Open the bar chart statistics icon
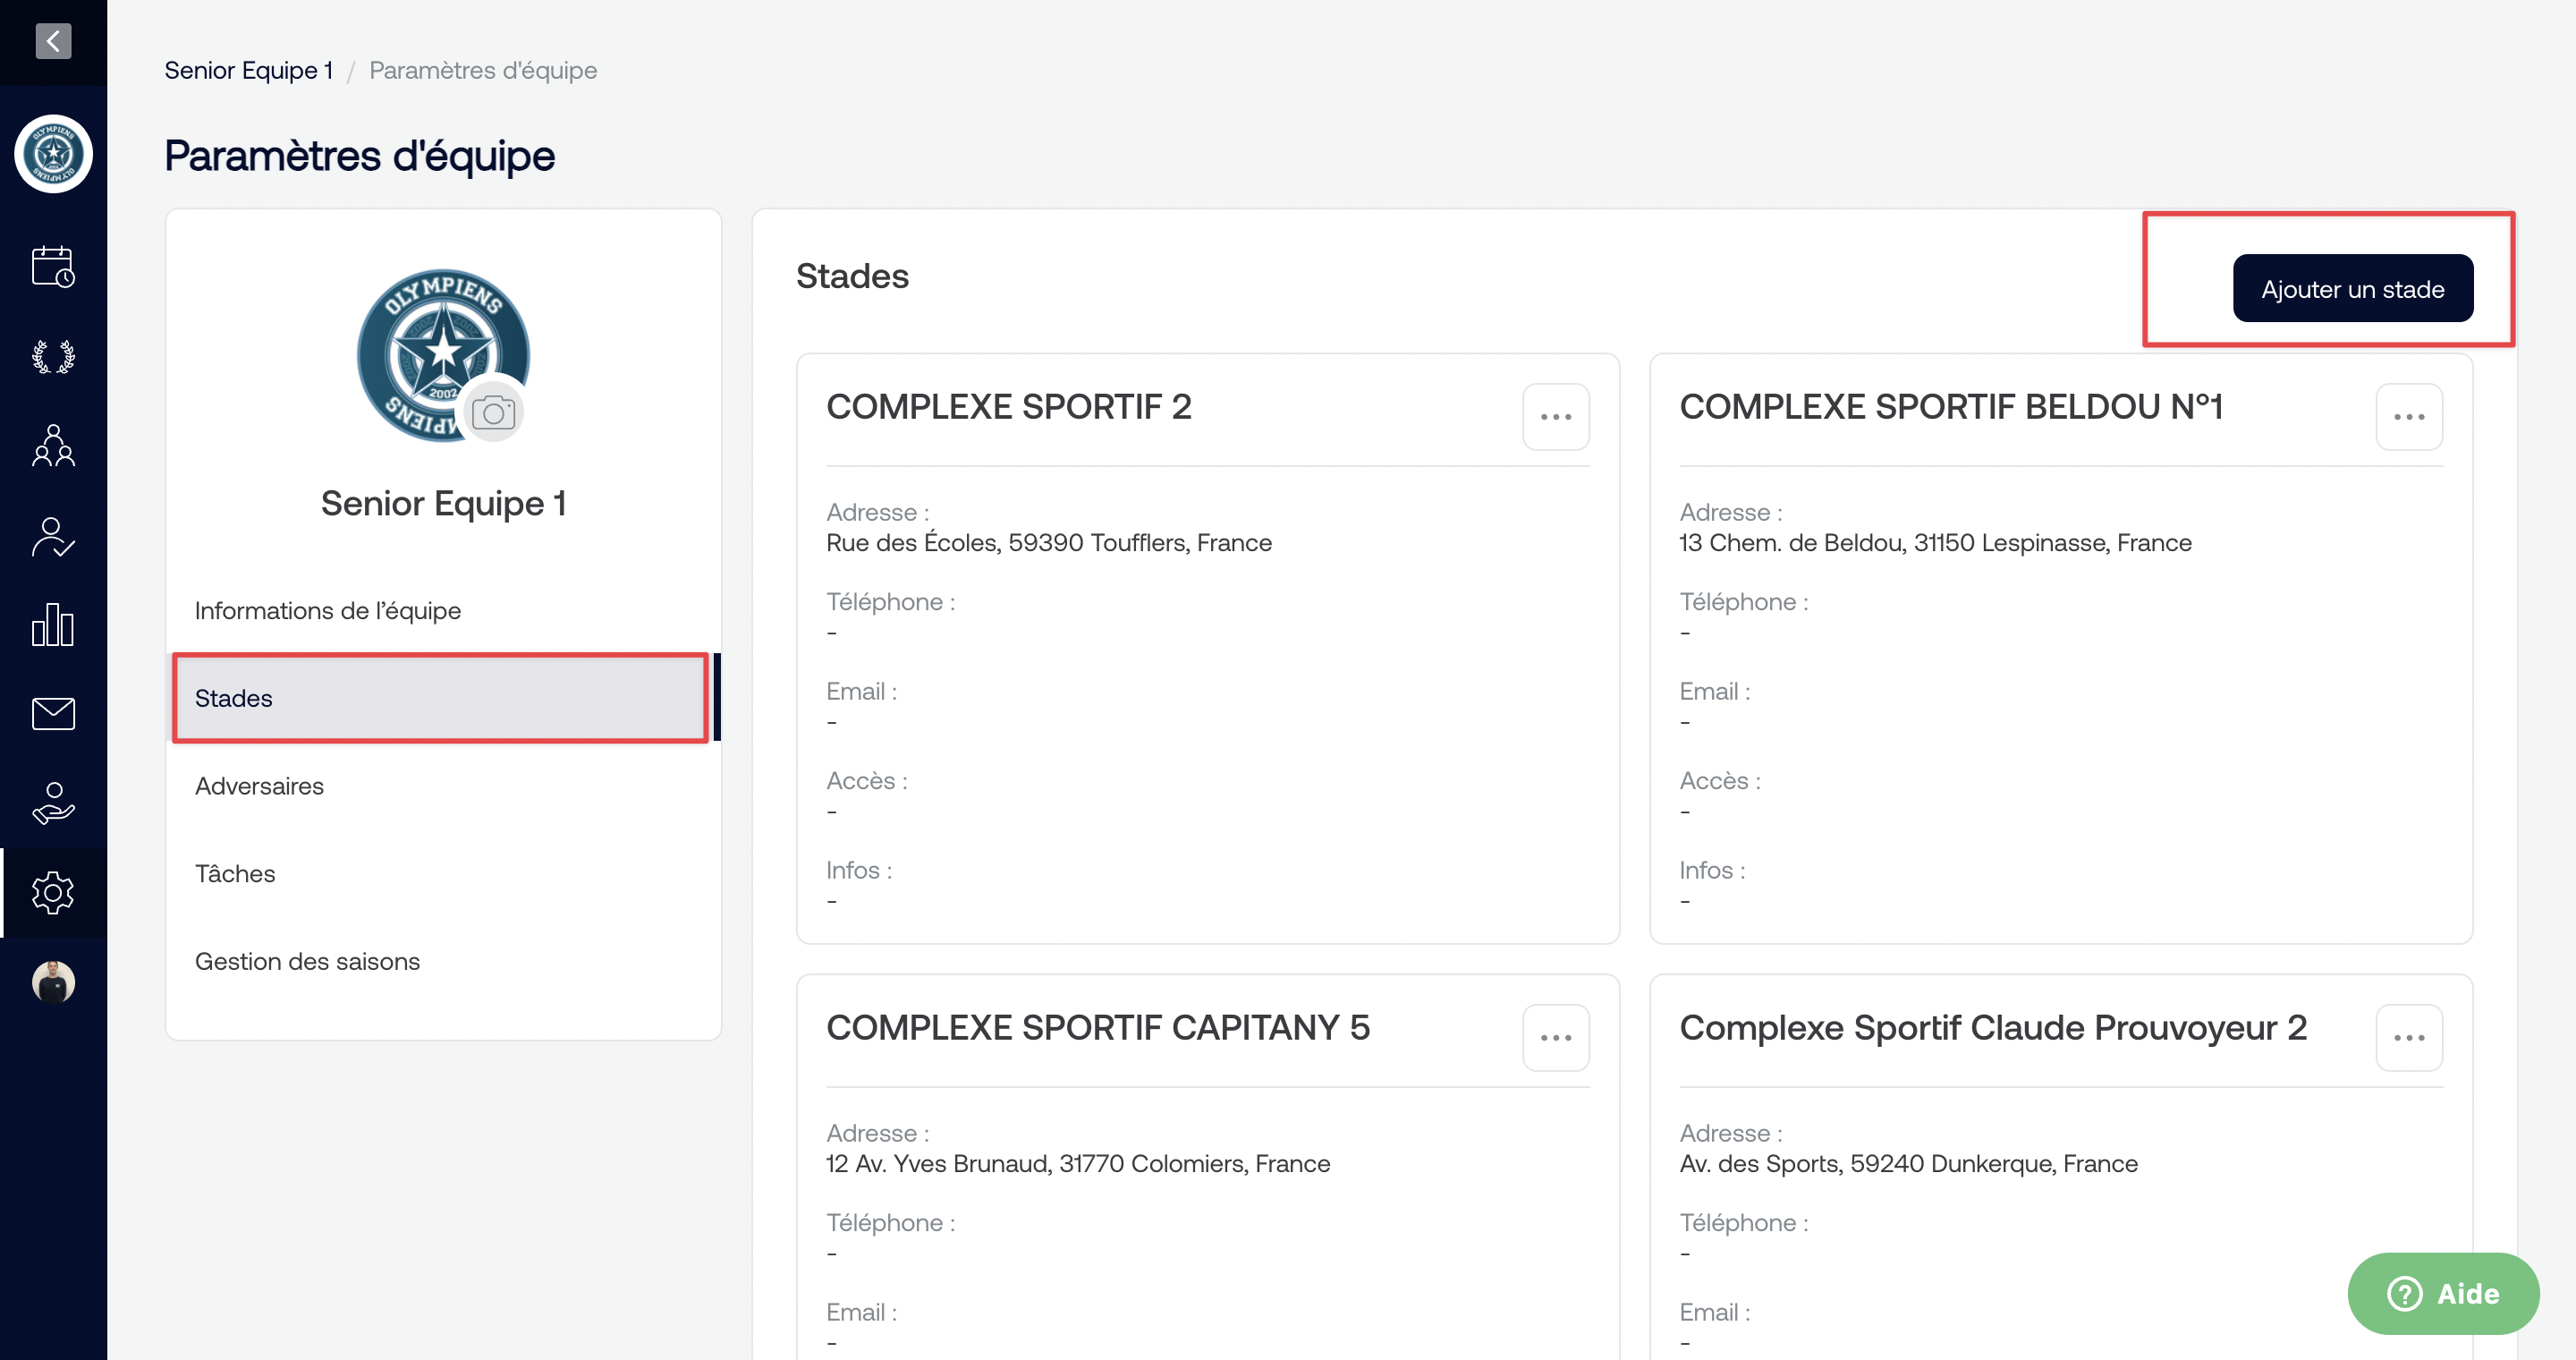The width and height of the screenshot is (2576, 1360). [53, 624]
